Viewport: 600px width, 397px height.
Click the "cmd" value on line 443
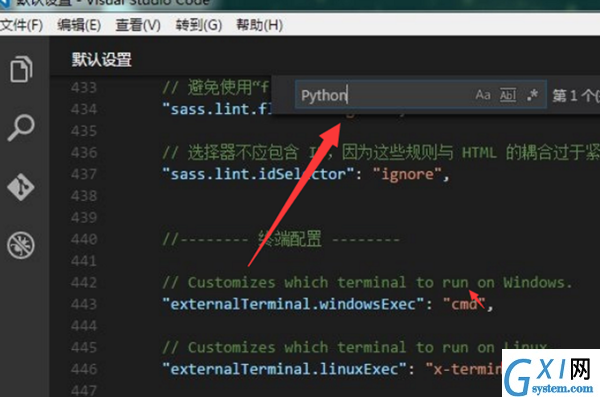(x=464, y=304)
